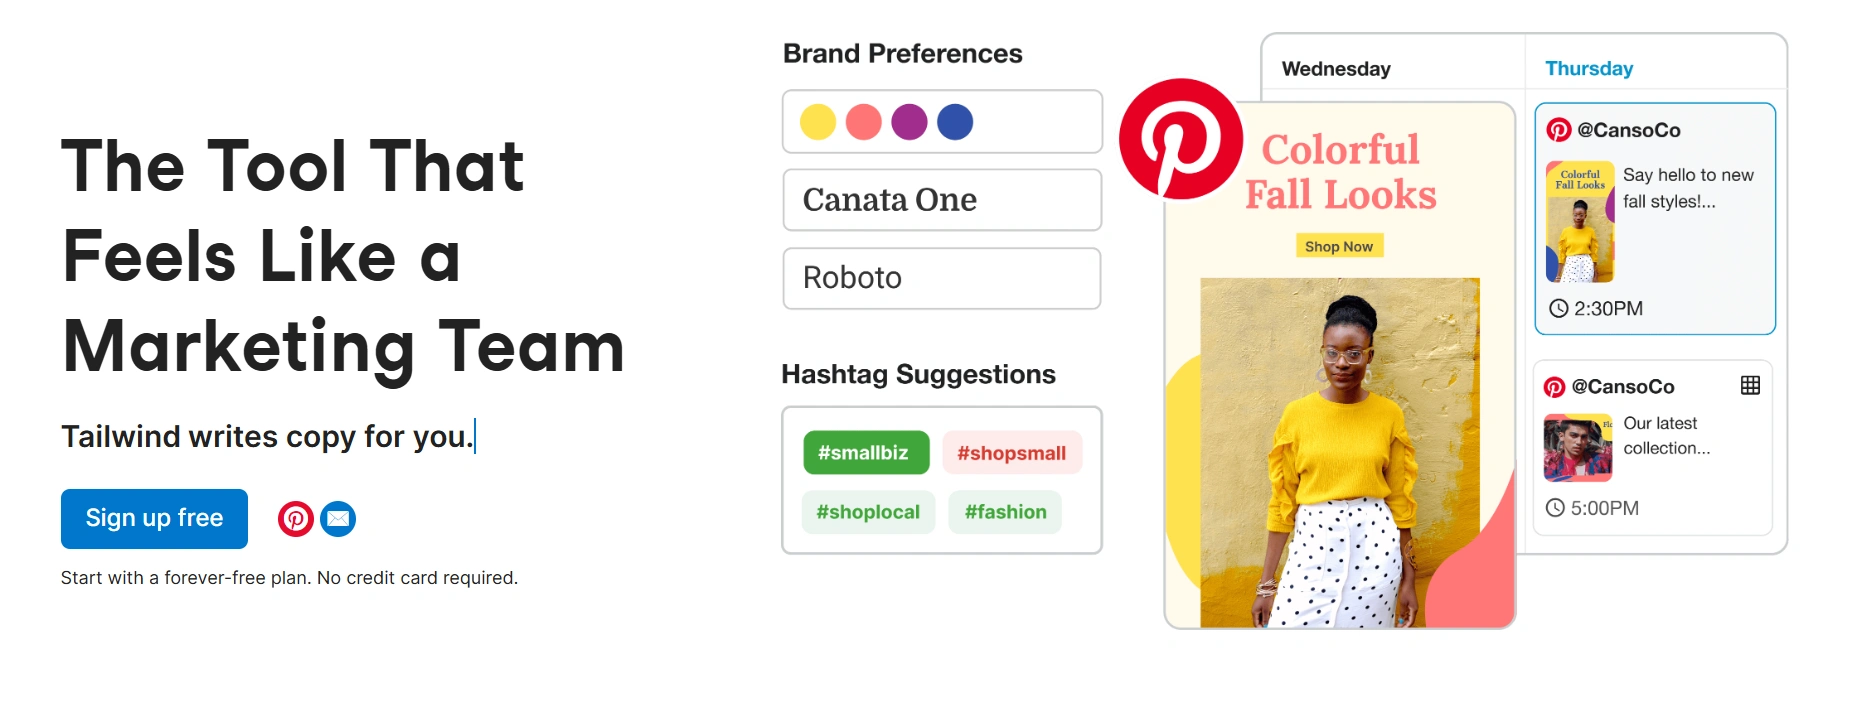The width and height of the screenshot is (1866, 712).
Task: Select the purple brand color swatch
Action: tap(909, 122)
